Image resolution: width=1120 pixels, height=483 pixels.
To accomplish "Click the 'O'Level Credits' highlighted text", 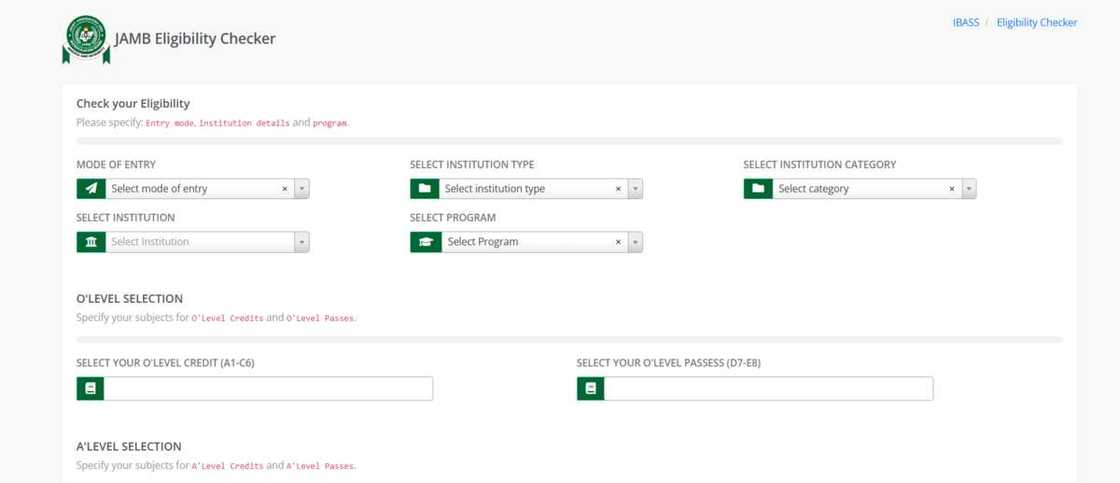I will coord(227,319).
